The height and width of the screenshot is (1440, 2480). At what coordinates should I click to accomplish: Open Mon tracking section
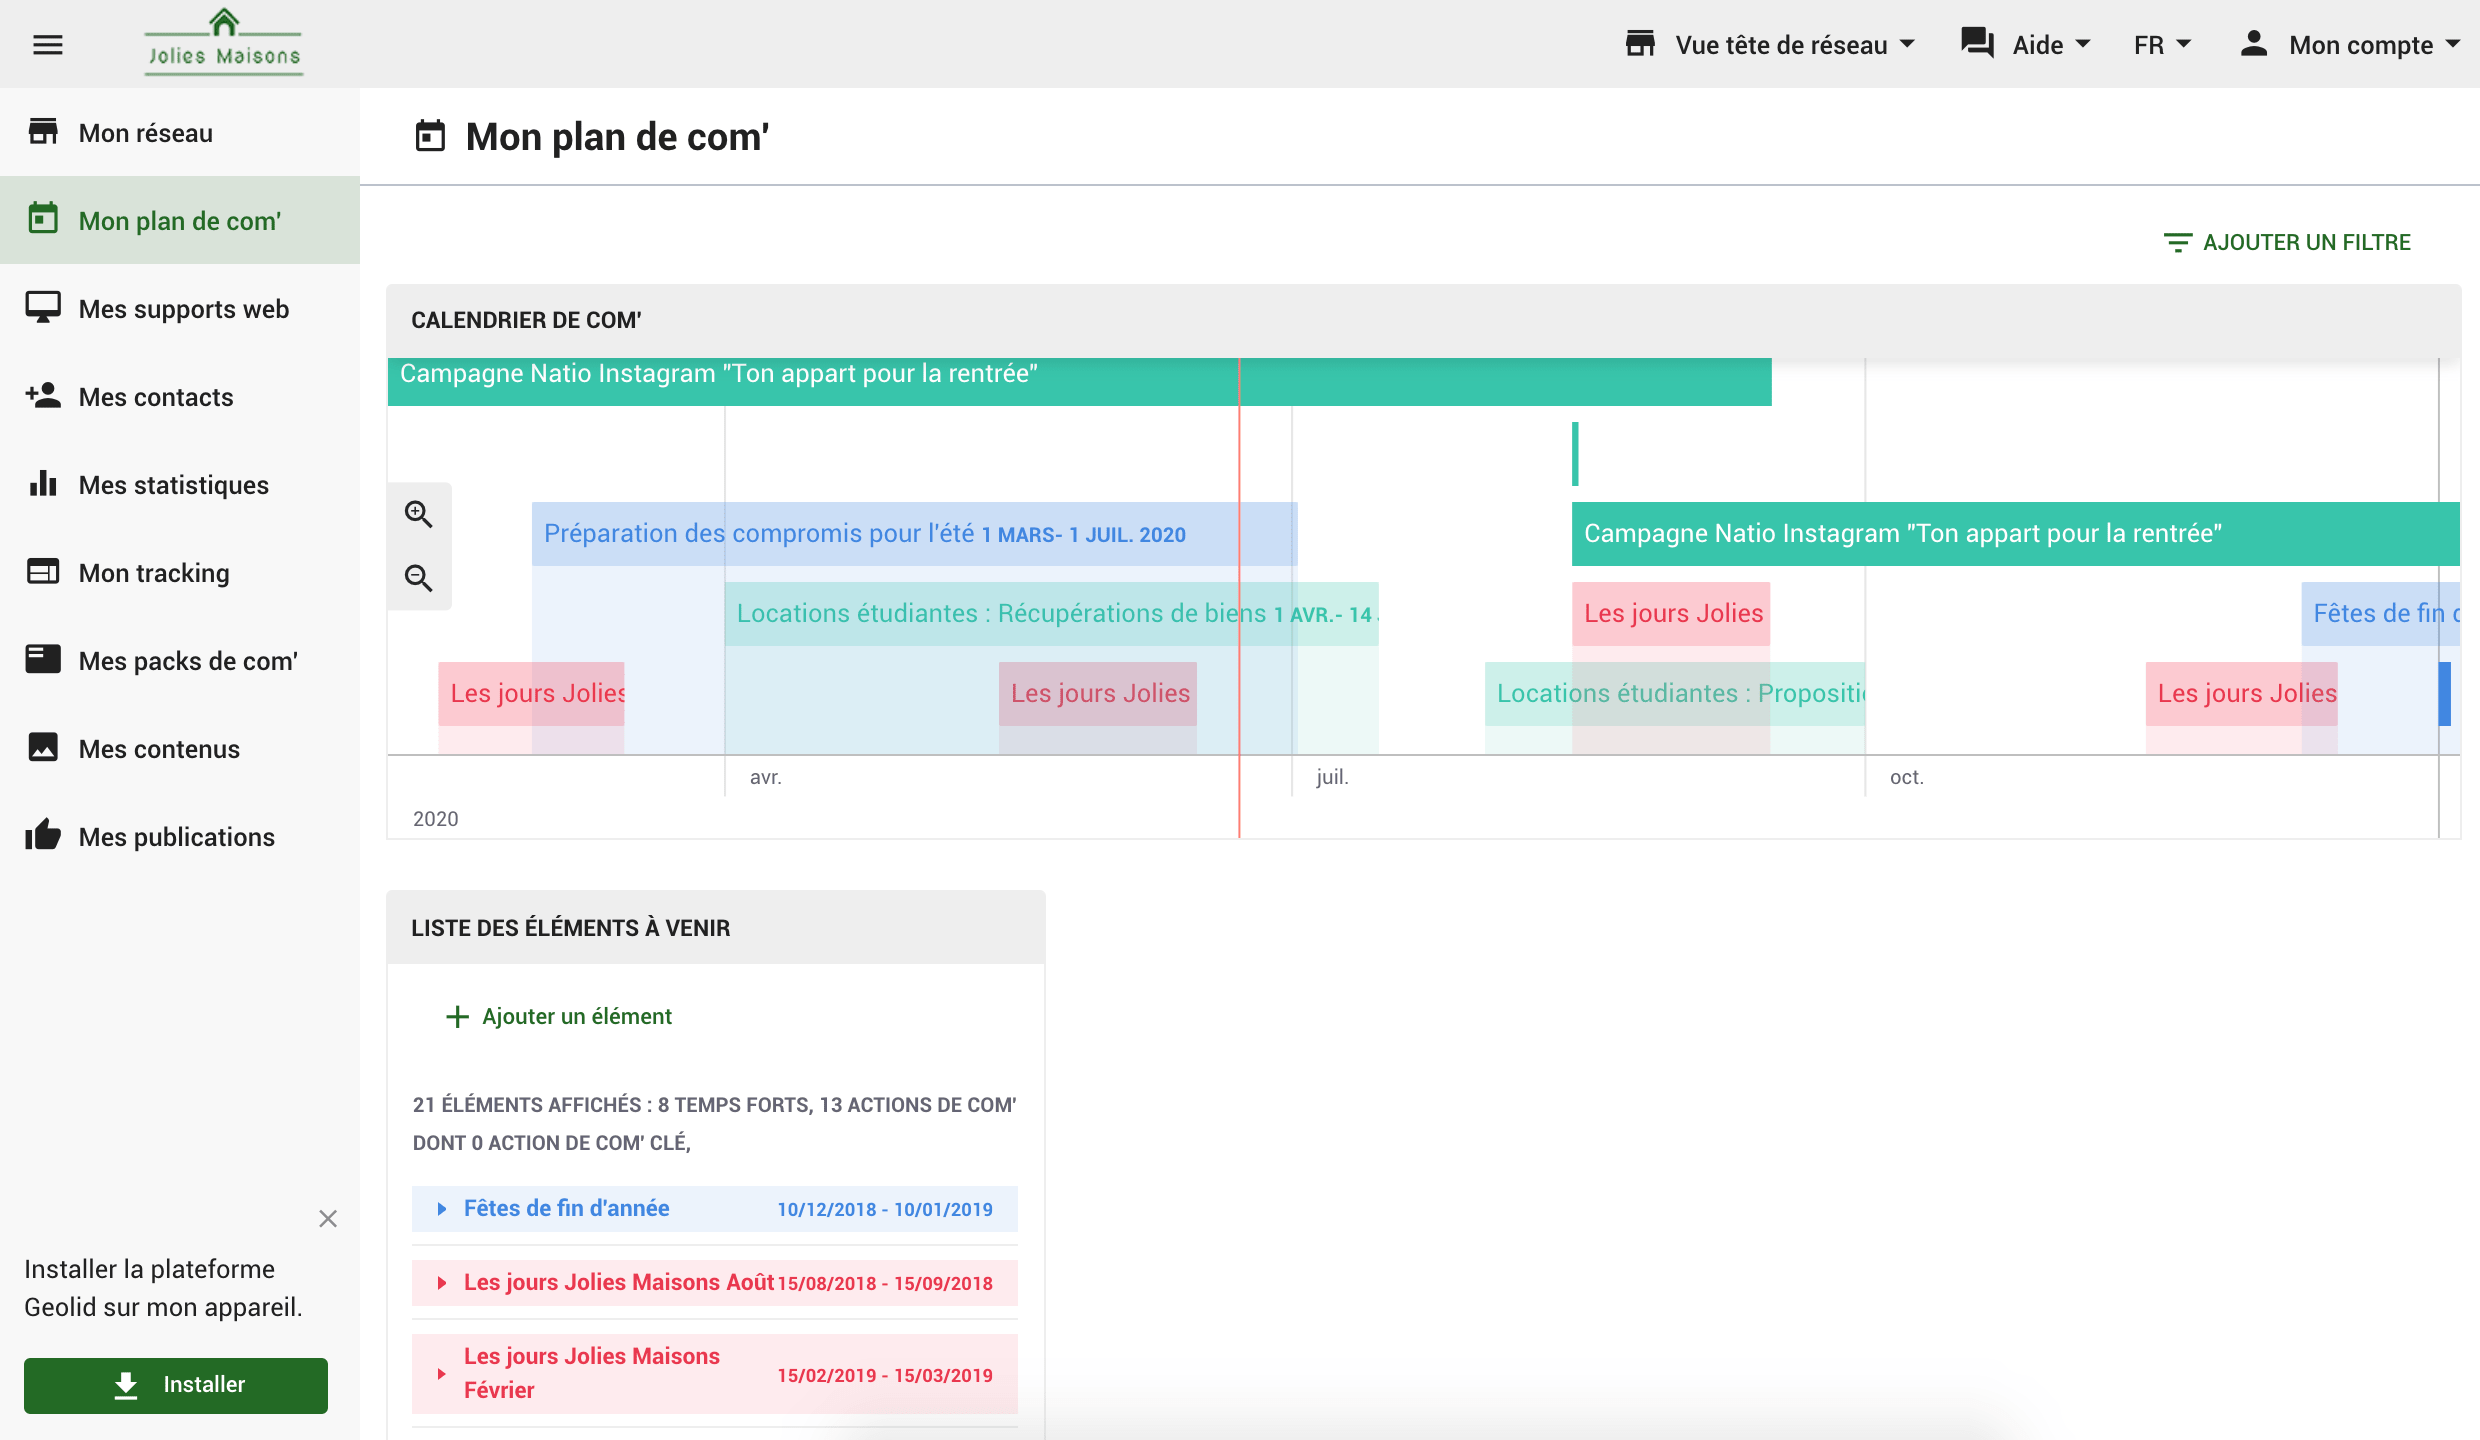click(x=180, y=572)
